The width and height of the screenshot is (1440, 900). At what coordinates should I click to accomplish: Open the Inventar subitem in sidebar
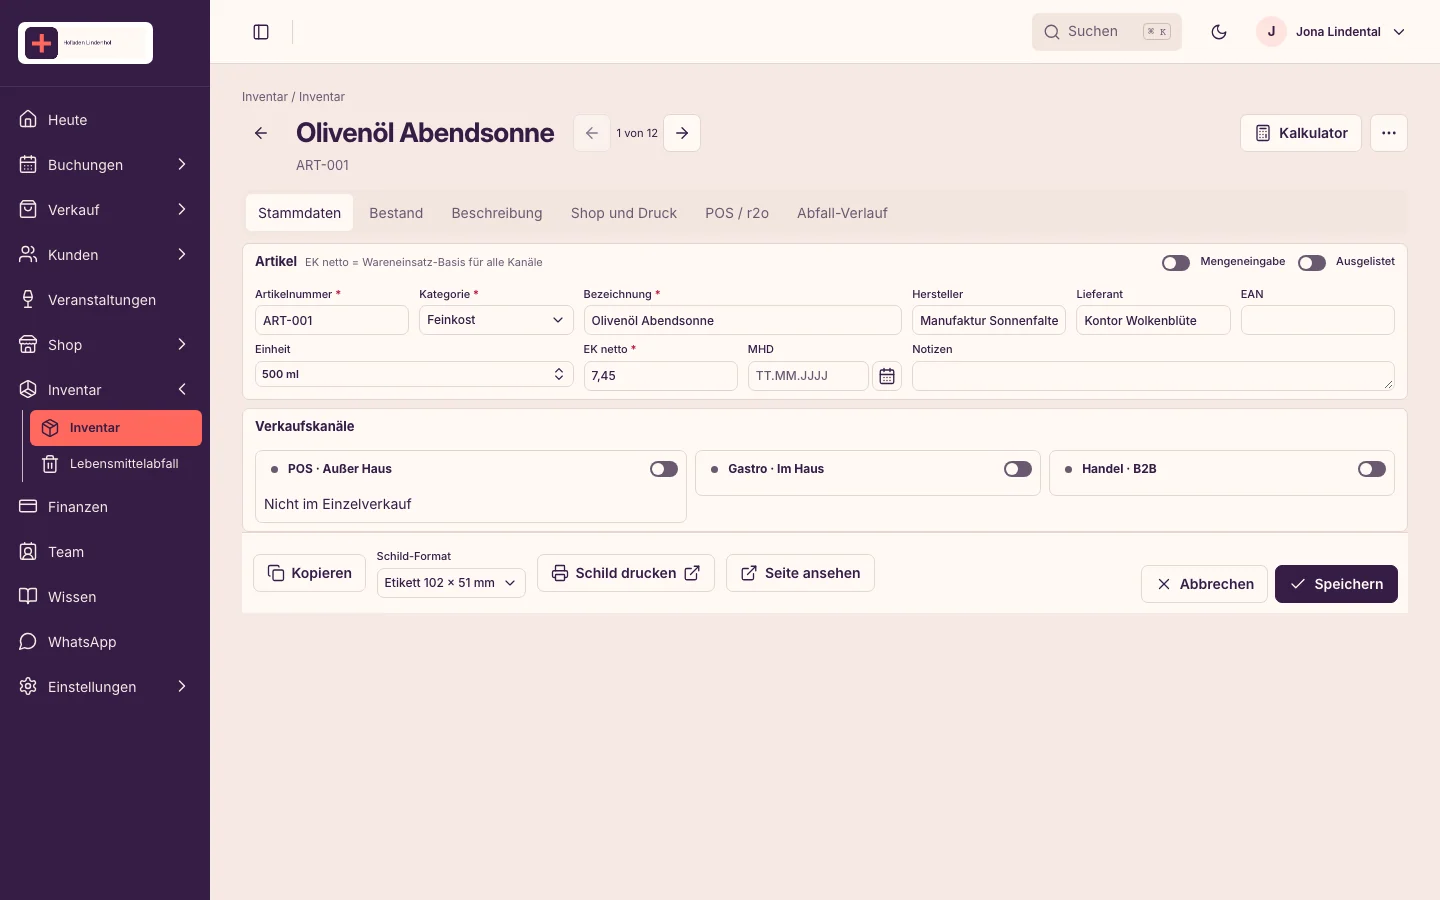pyautogui.click(x=116, y=428)
